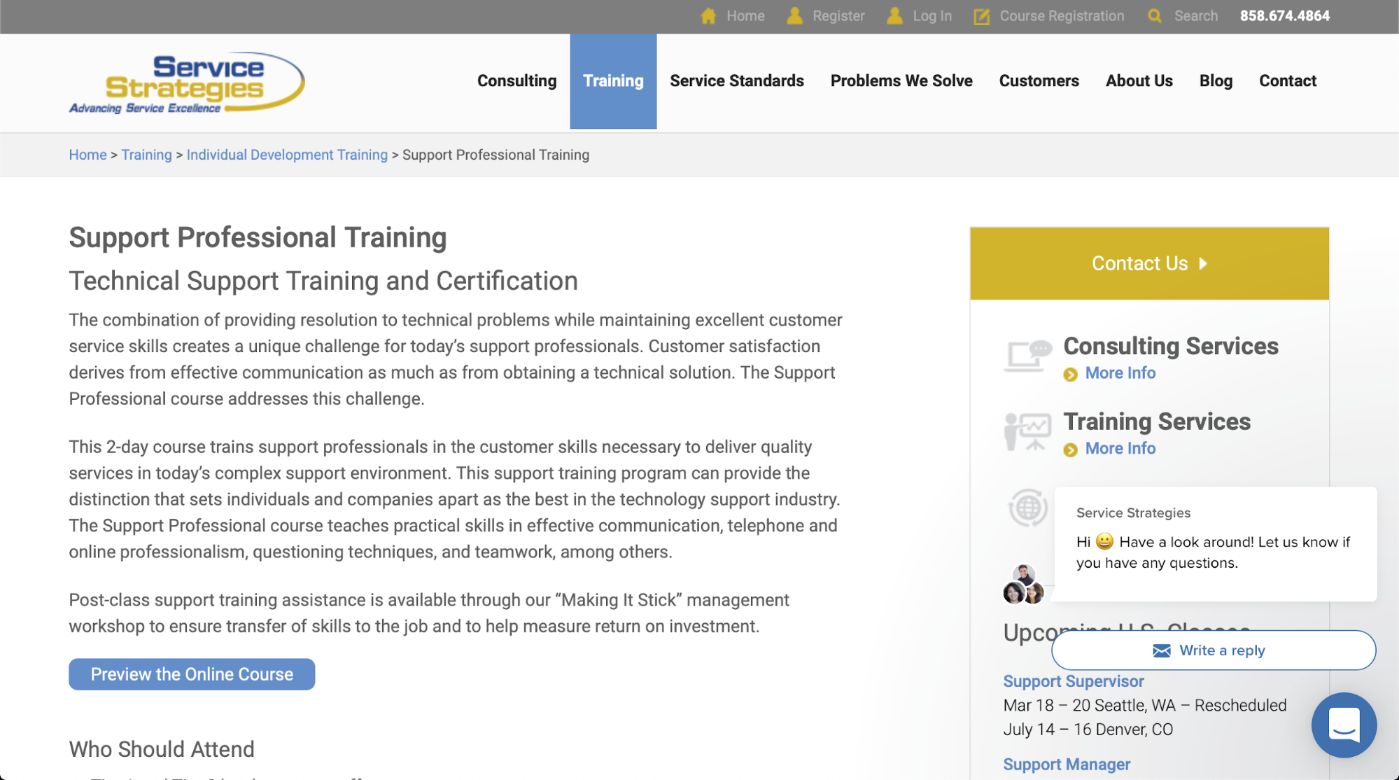
Task: Click Training in the breadcrumb
Action: coord(147,155)
